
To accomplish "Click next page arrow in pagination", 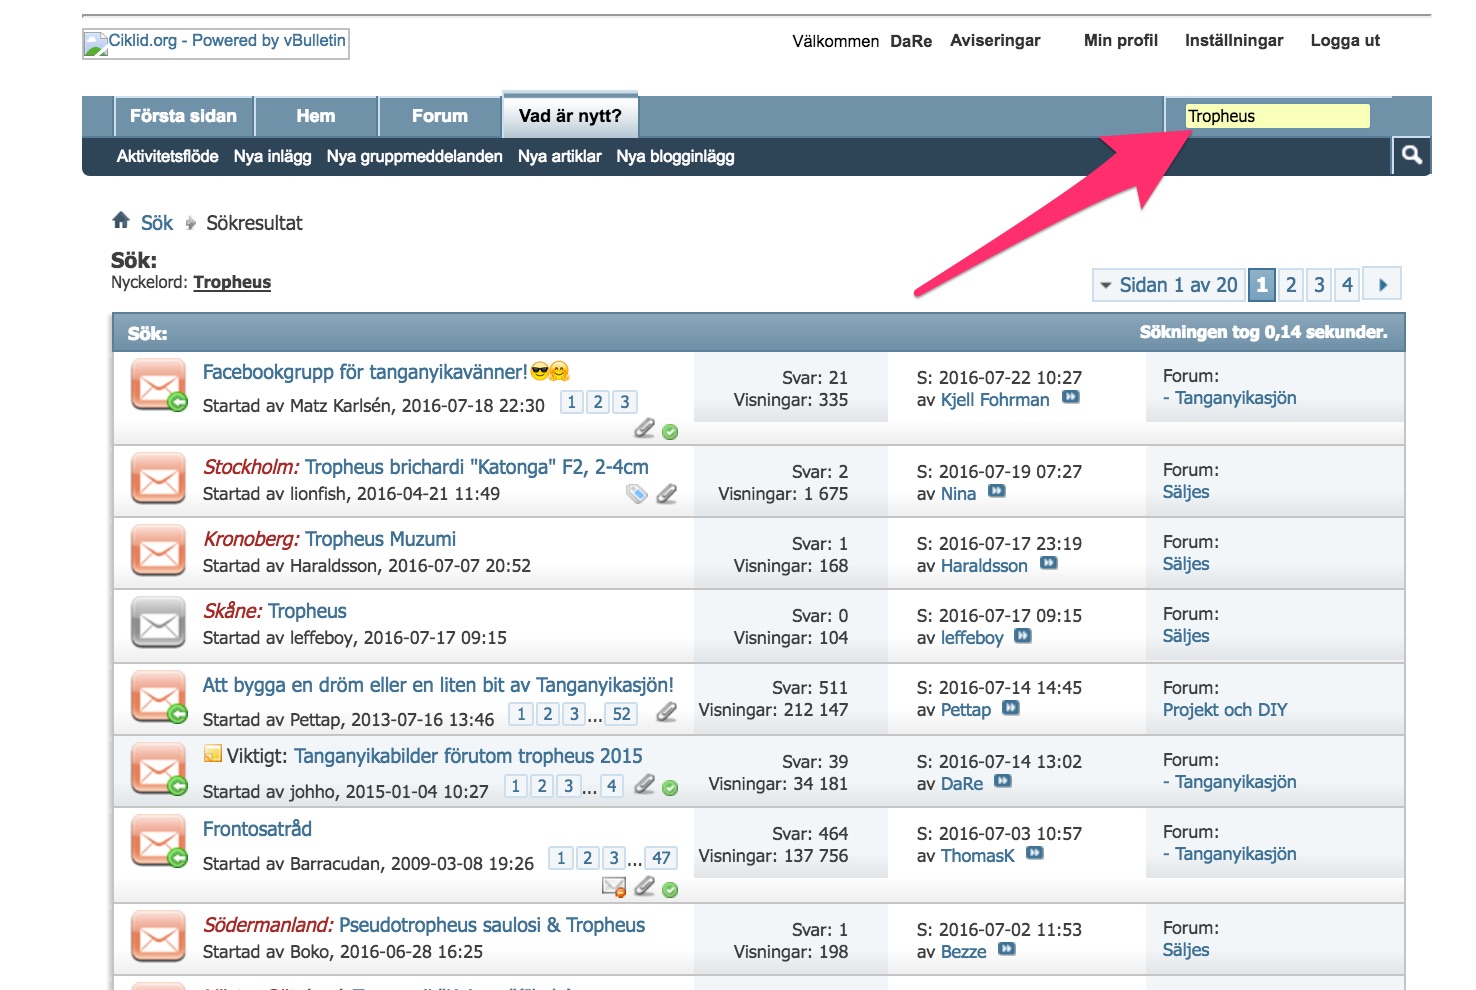I will [x=1383, y=284].
